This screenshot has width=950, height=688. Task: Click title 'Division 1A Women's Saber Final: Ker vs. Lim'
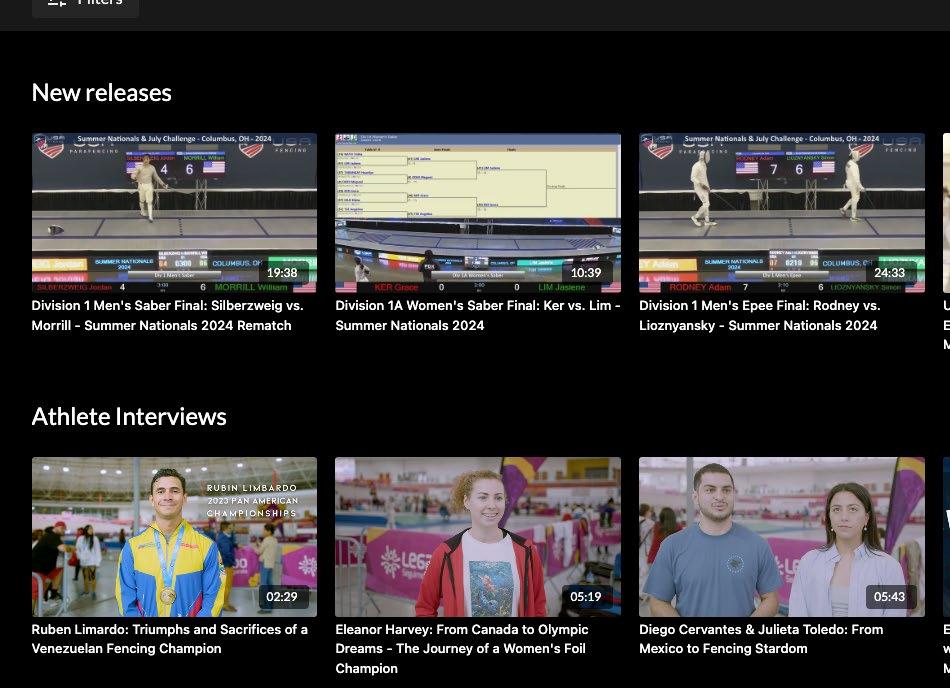pyautogui.click(x=477, y=316)
